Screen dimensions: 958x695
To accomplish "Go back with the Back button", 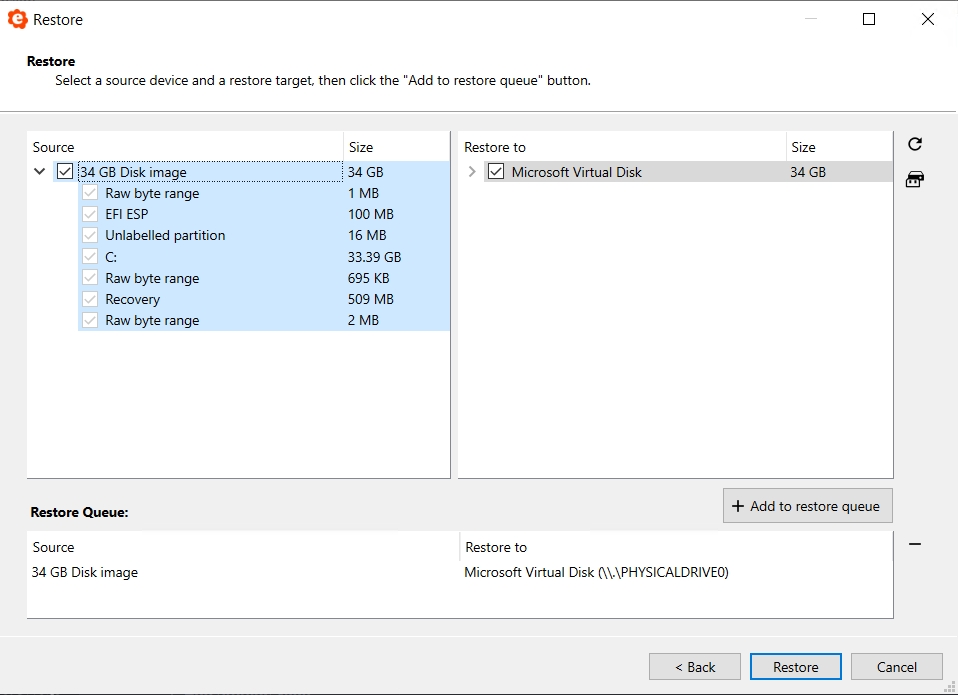I will point(695,667).
